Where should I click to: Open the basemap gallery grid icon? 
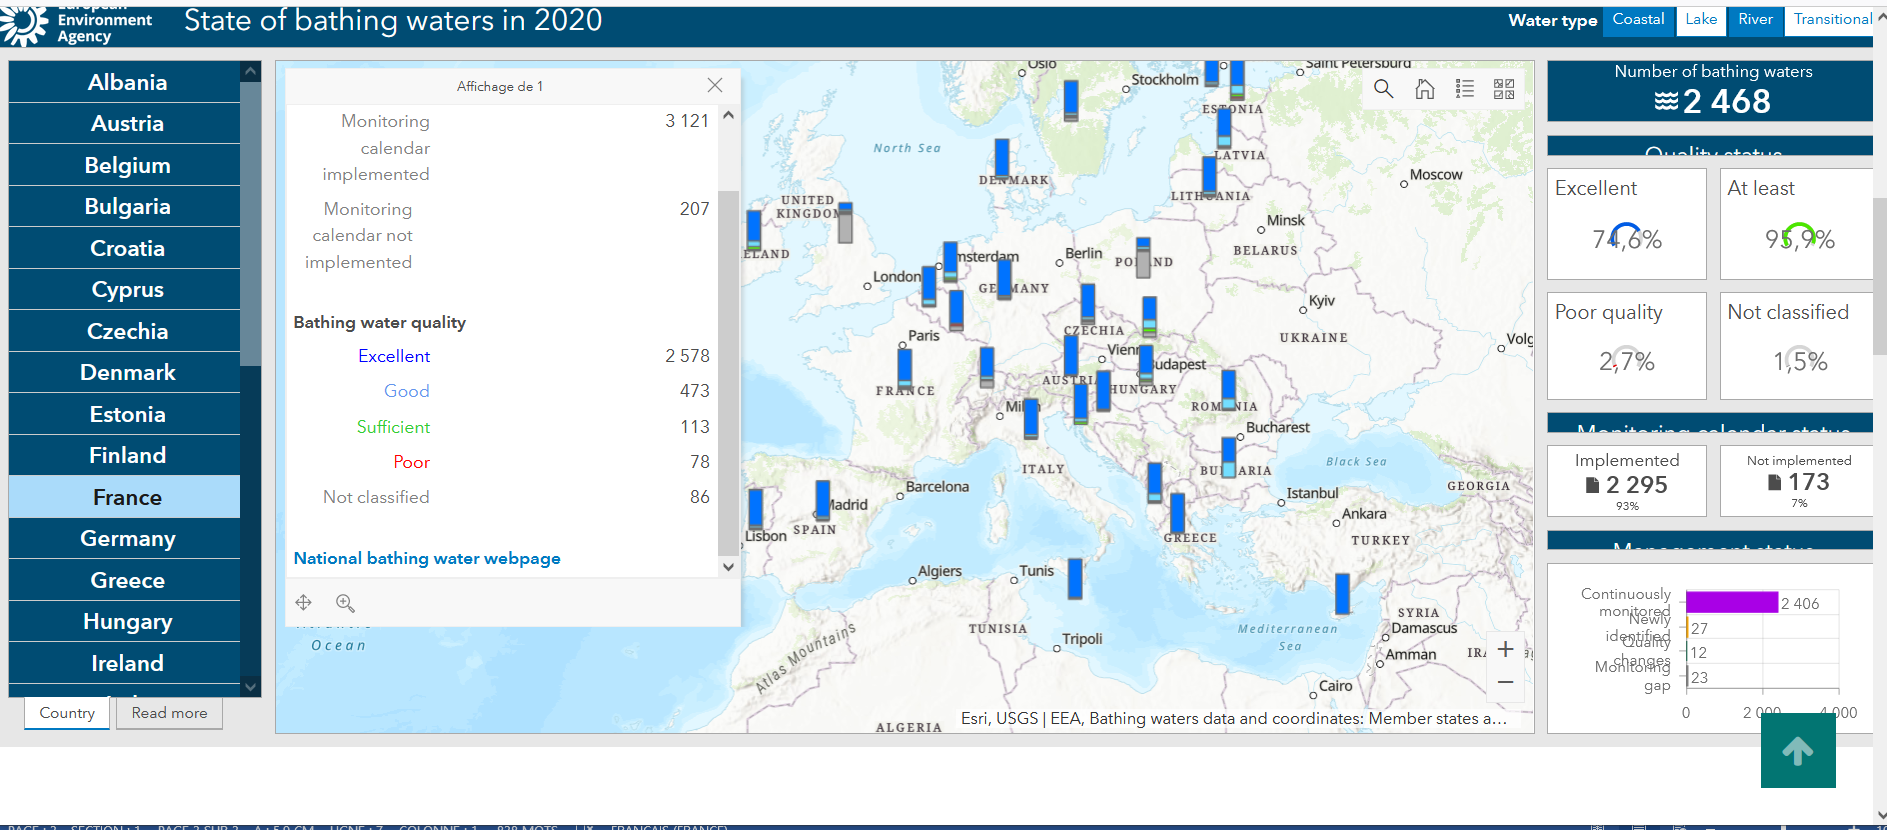tap(1504, 89)
